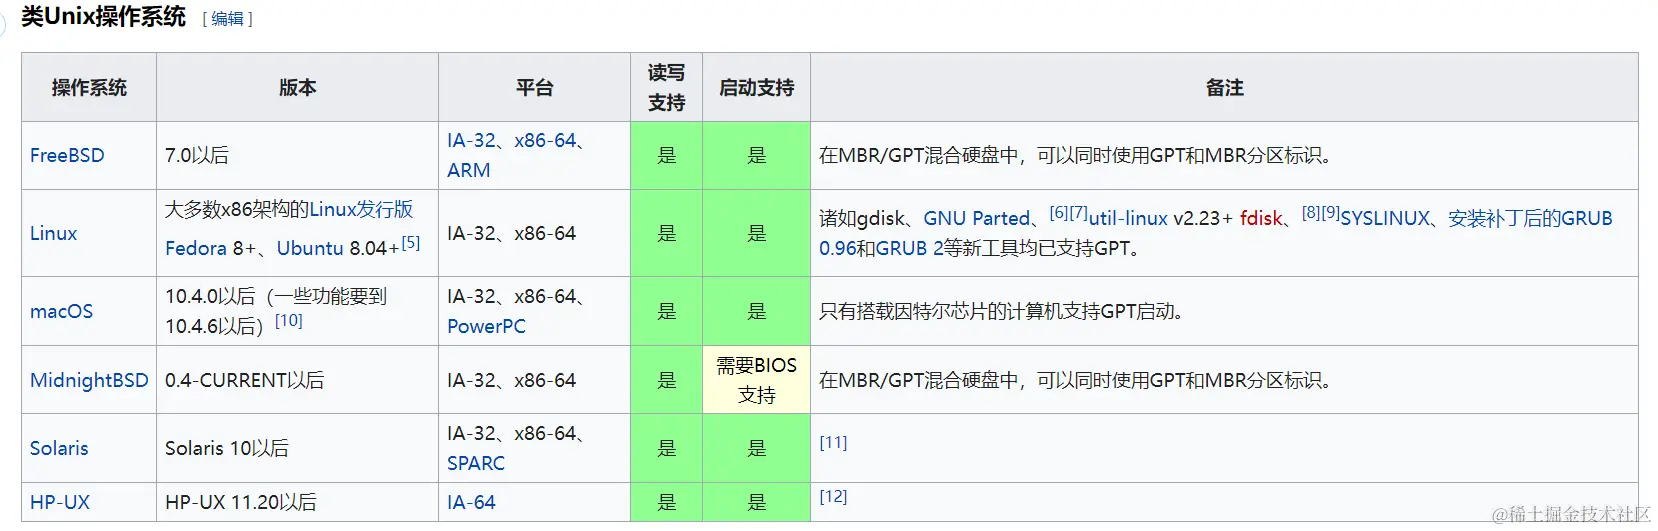Open the macOS link

click(x=61, y=311)
